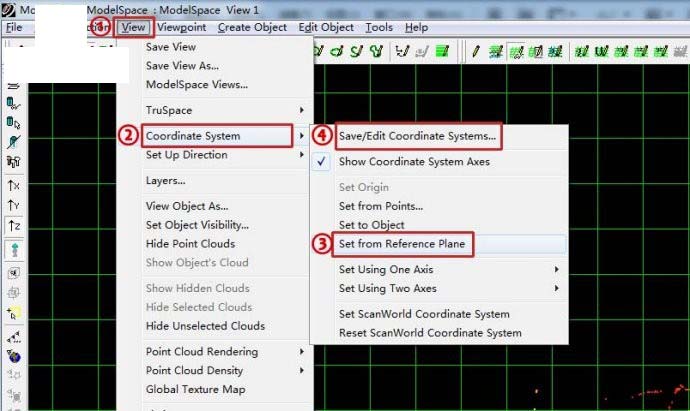Click the grid icon with white box overlay
Image resolution: width=690 pixels, height=411 pixels.
536,52
